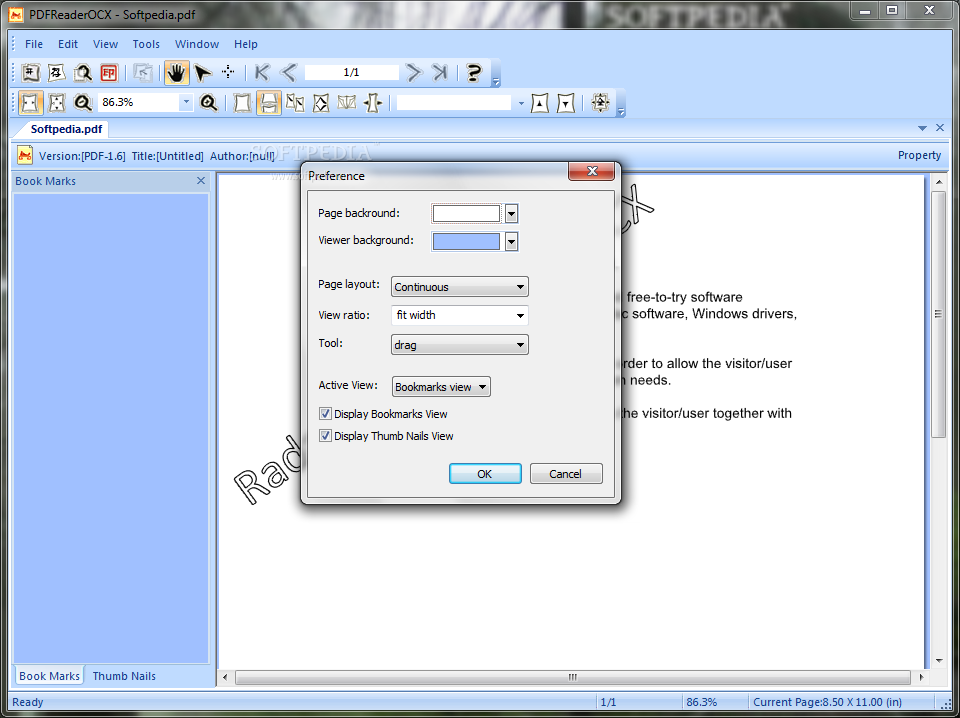The image size is (960, 718).
Task: Uncheck Display Bookmarks View
Action: pyautogui.click(x=325, y=414)
